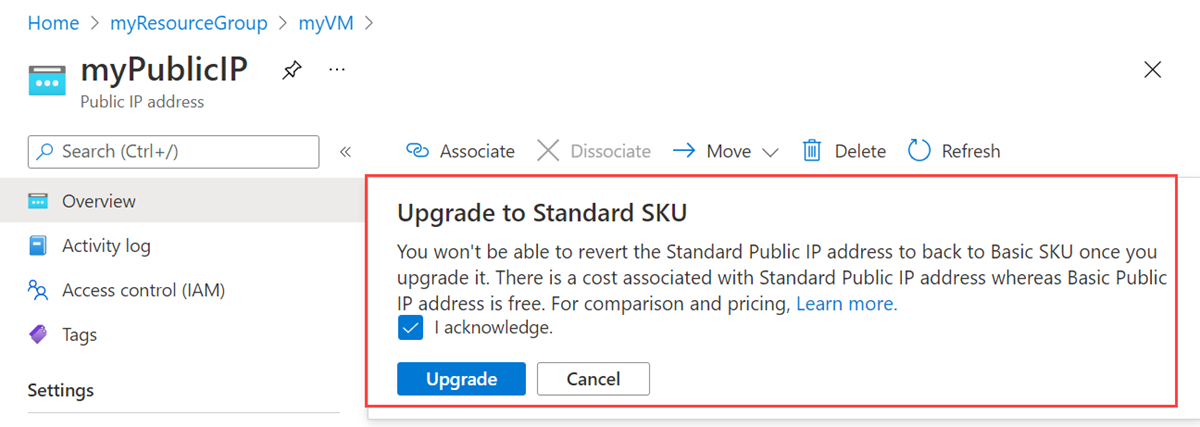Close the myPublicIP blade
Viewport: 1200px width, 427px height.
tap(1152, 69)
